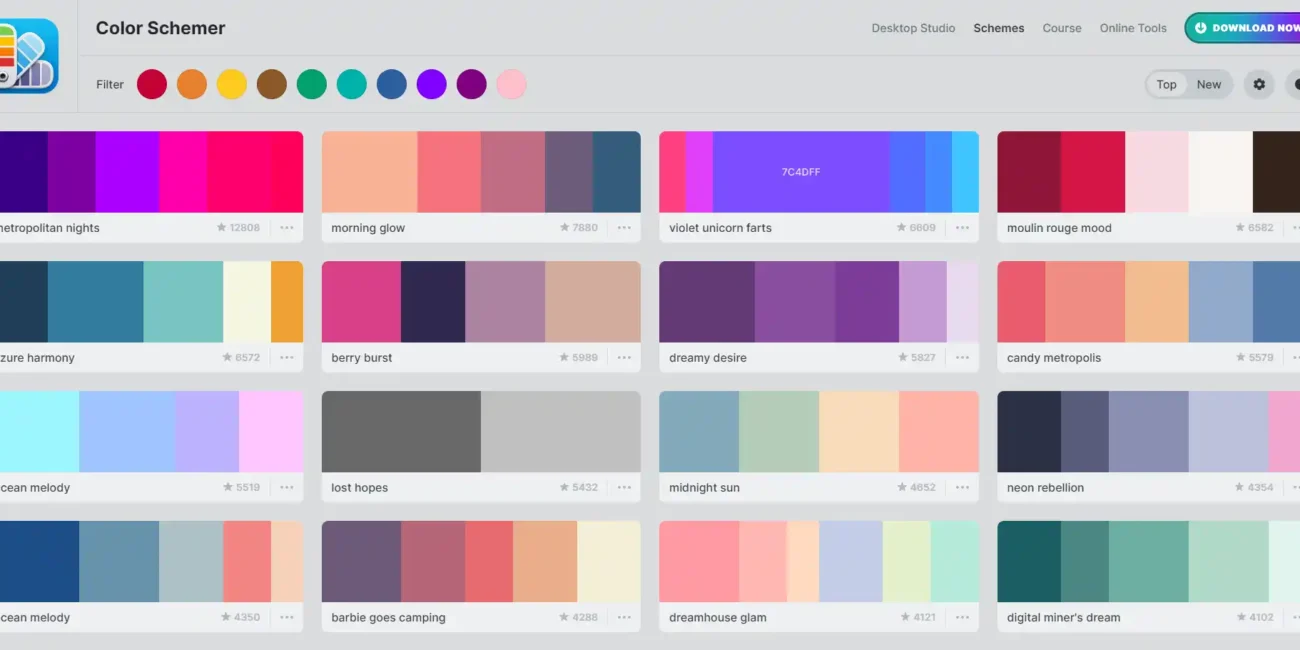1300x650 pixels.
Task: Open the moulin rouge mood scheme name
Action: 1059,228
